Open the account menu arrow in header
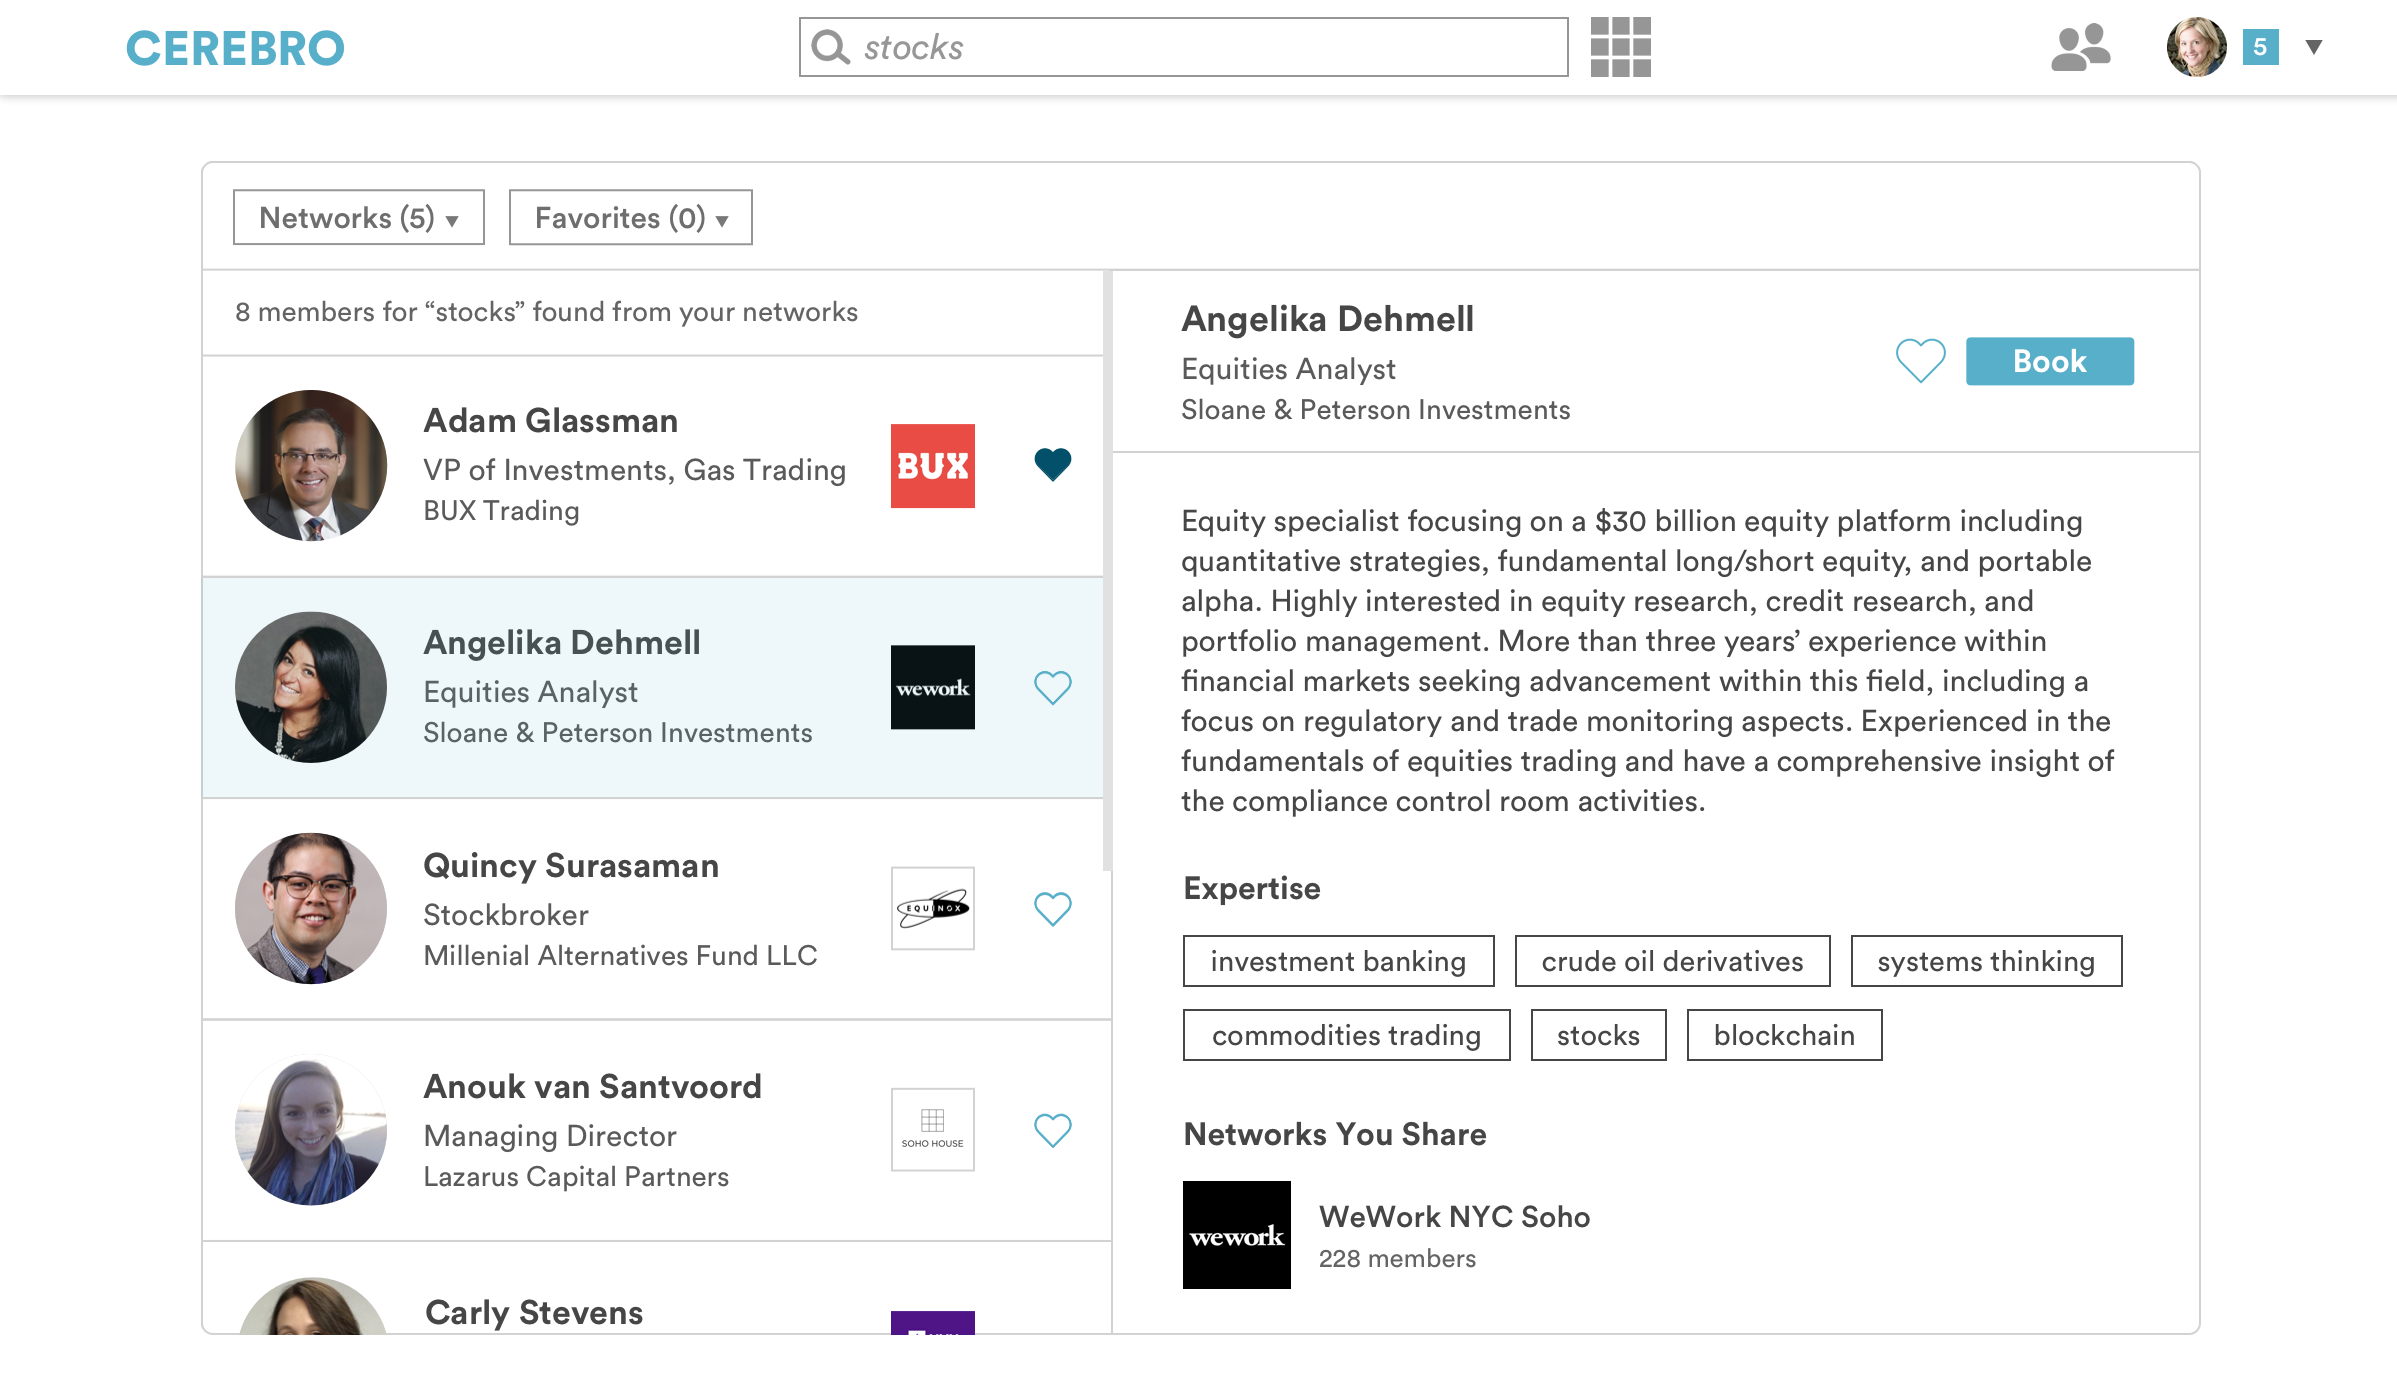 (2313, 47)
